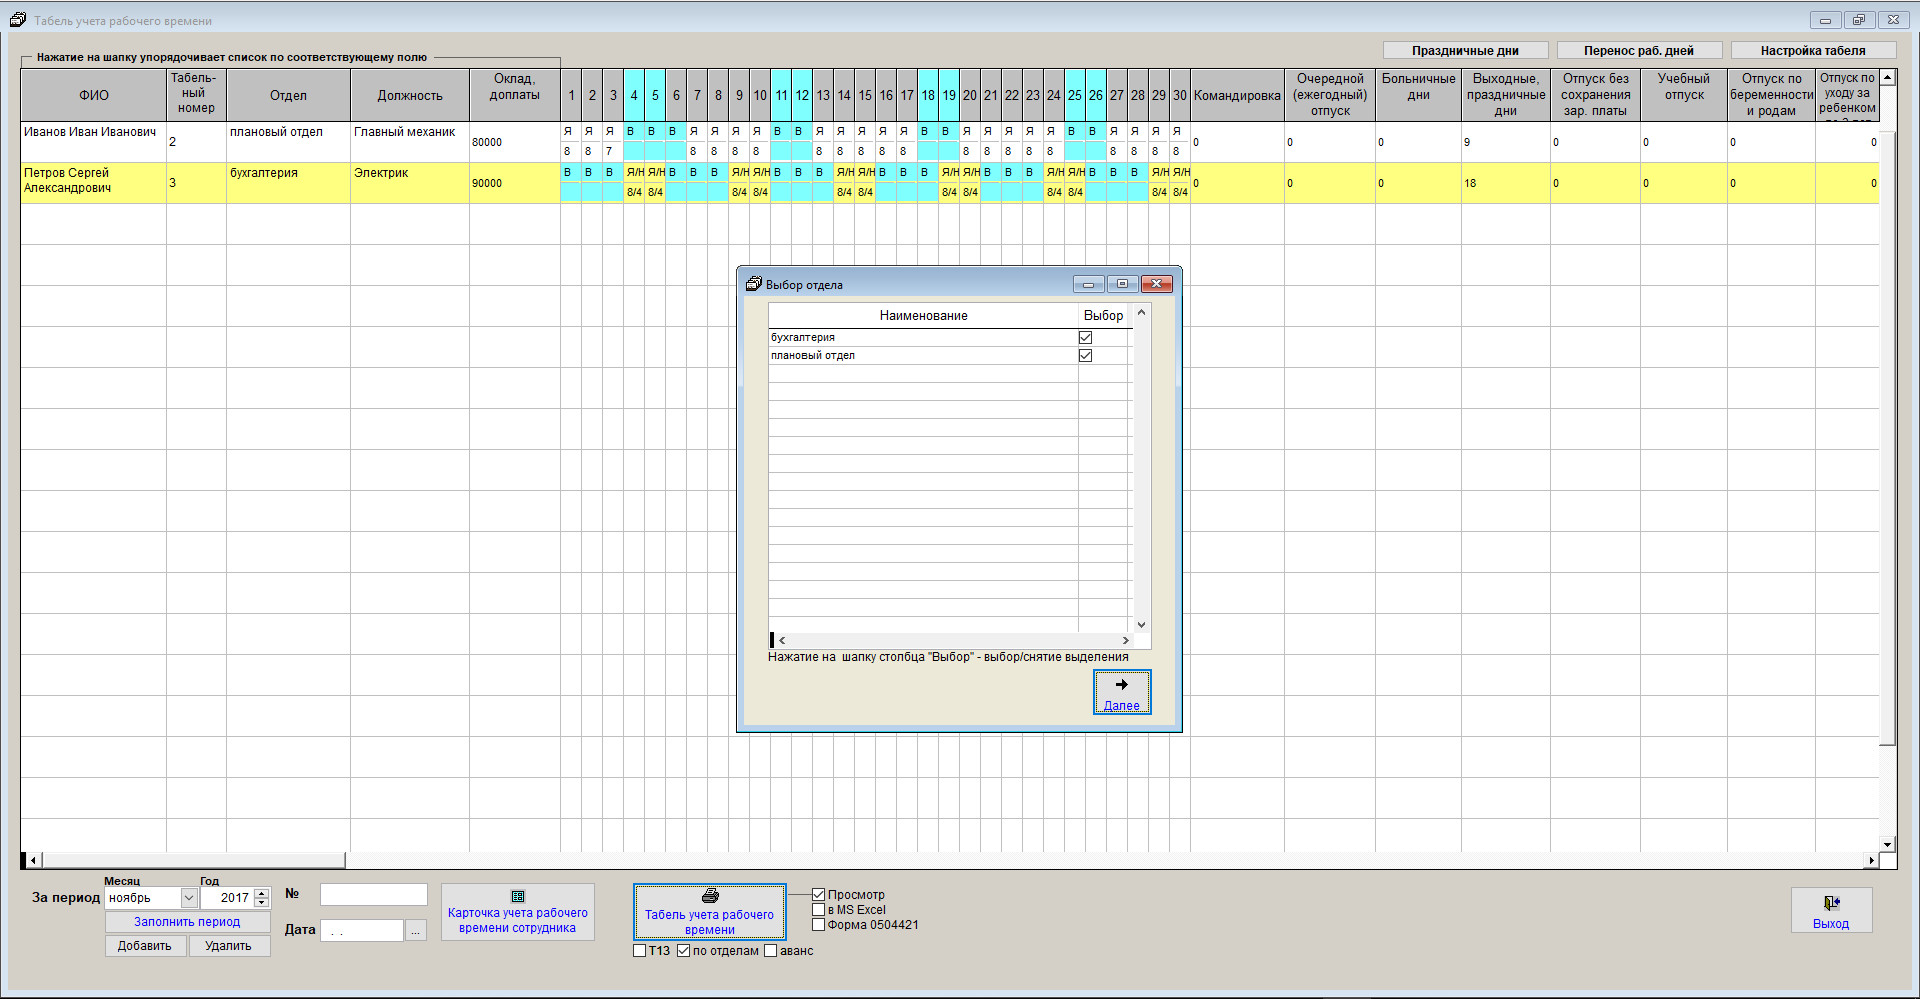The image size is (1920, 999).
Task: Open Карточка учета рабочего времени сотрудника
Action: pyautogui.click(x=518, y=911)
